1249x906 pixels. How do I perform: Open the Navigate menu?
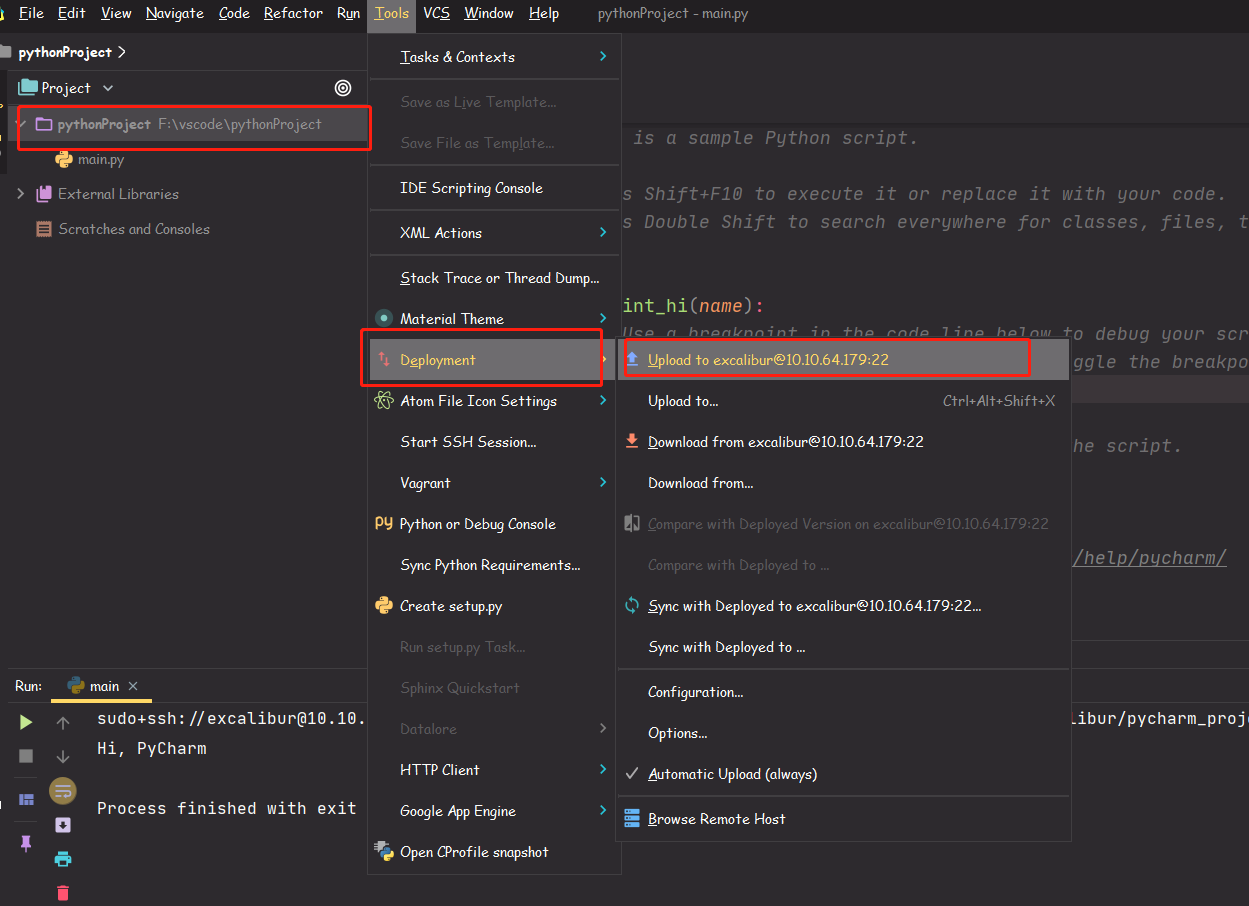coord(175,13)
